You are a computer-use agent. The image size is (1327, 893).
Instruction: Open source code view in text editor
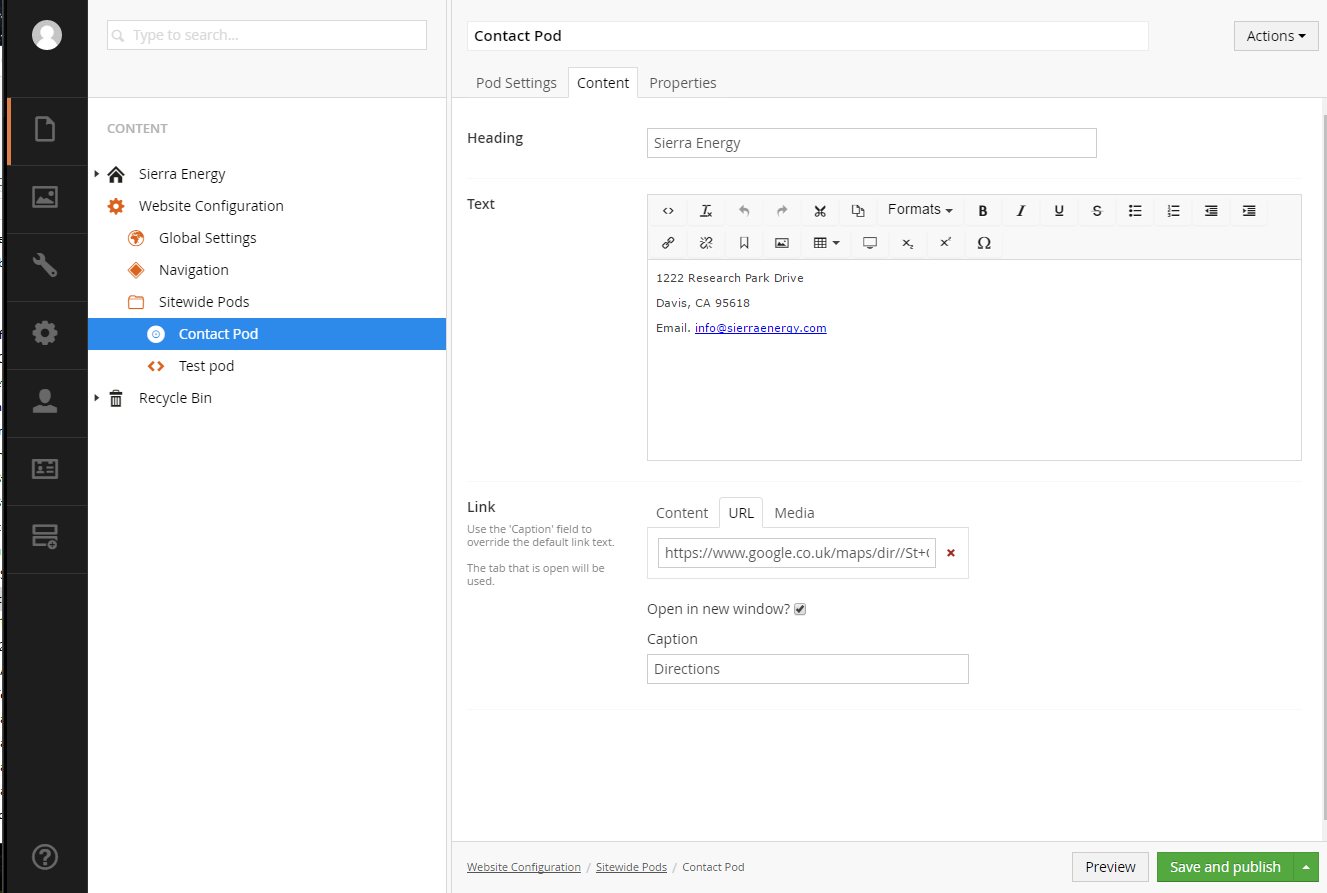[x=668, y=211]
